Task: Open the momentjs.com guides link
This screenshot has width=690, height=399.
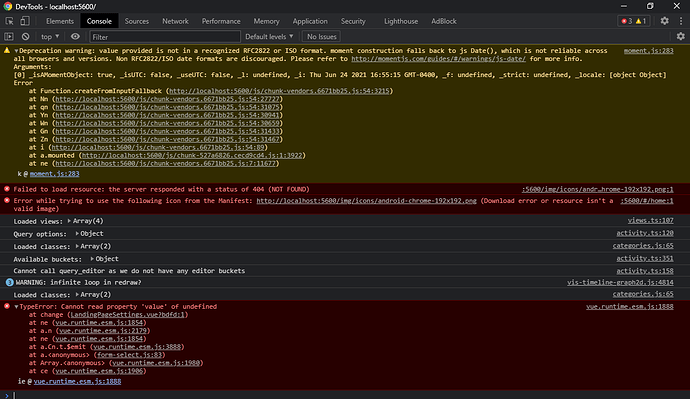Action: click(438, 59)
